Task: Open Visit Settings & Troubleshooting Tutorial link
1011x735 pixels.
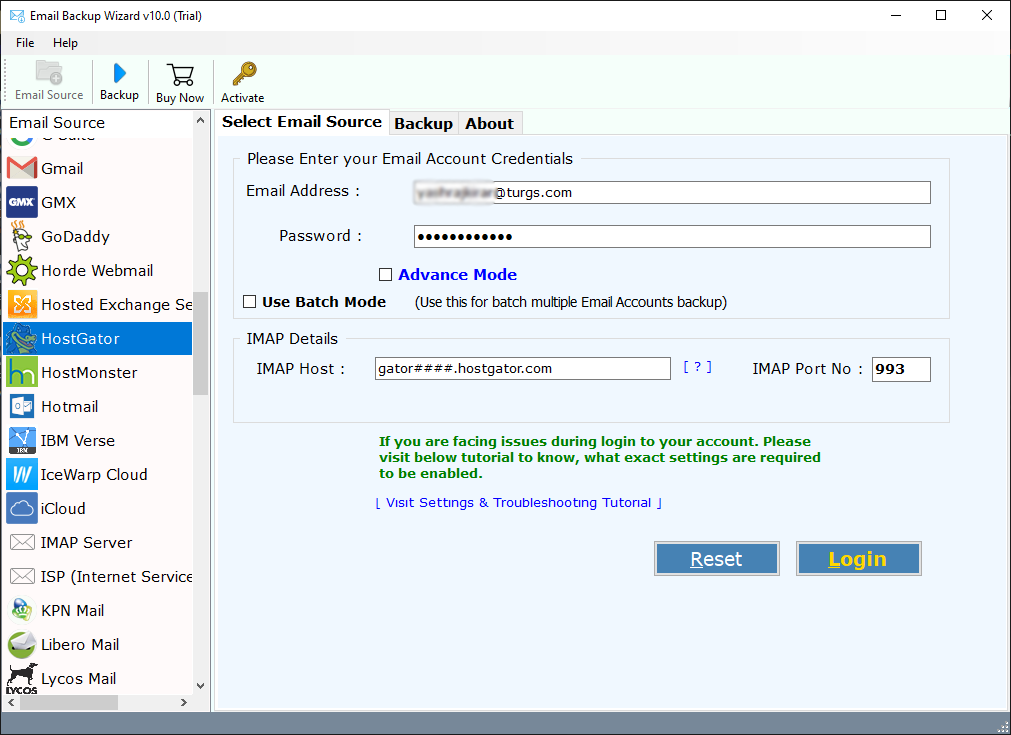Action: tap(518, 503)
